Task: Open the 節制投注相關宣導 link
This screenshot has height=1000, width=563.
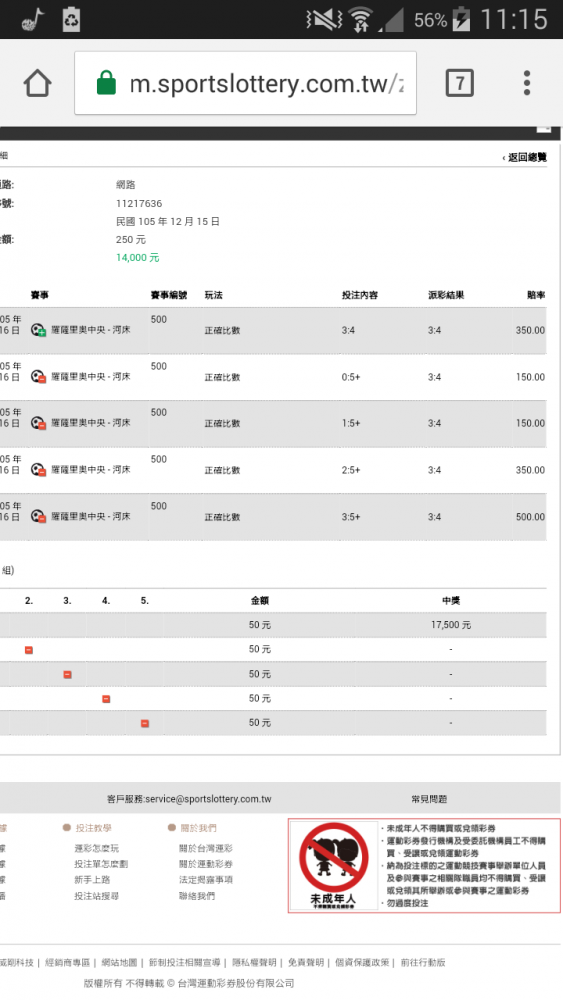Action: tap(185, 962)
